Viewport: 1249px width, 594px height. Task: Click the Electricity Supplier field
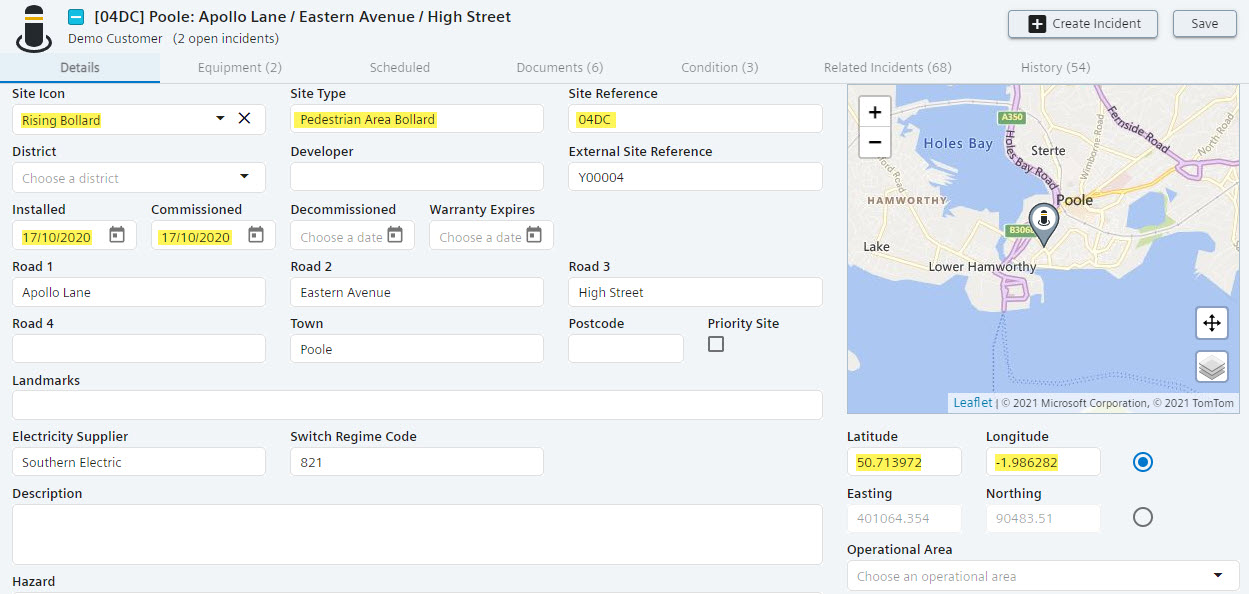tap(139, 462)
